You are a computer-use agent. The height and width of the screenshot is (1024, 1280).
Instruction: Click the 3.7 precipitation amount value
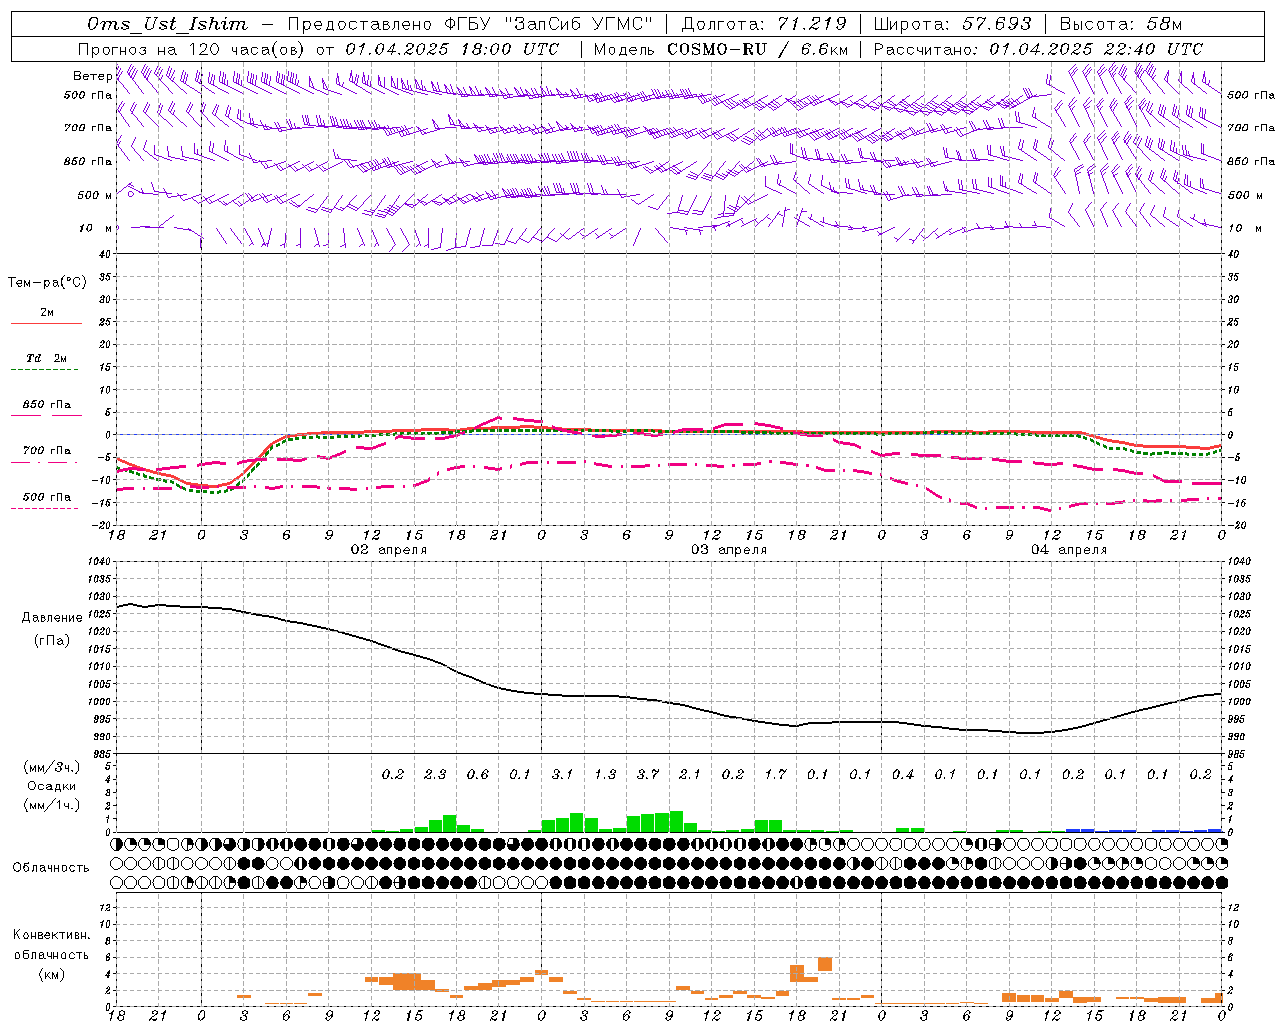coord(648,774)
